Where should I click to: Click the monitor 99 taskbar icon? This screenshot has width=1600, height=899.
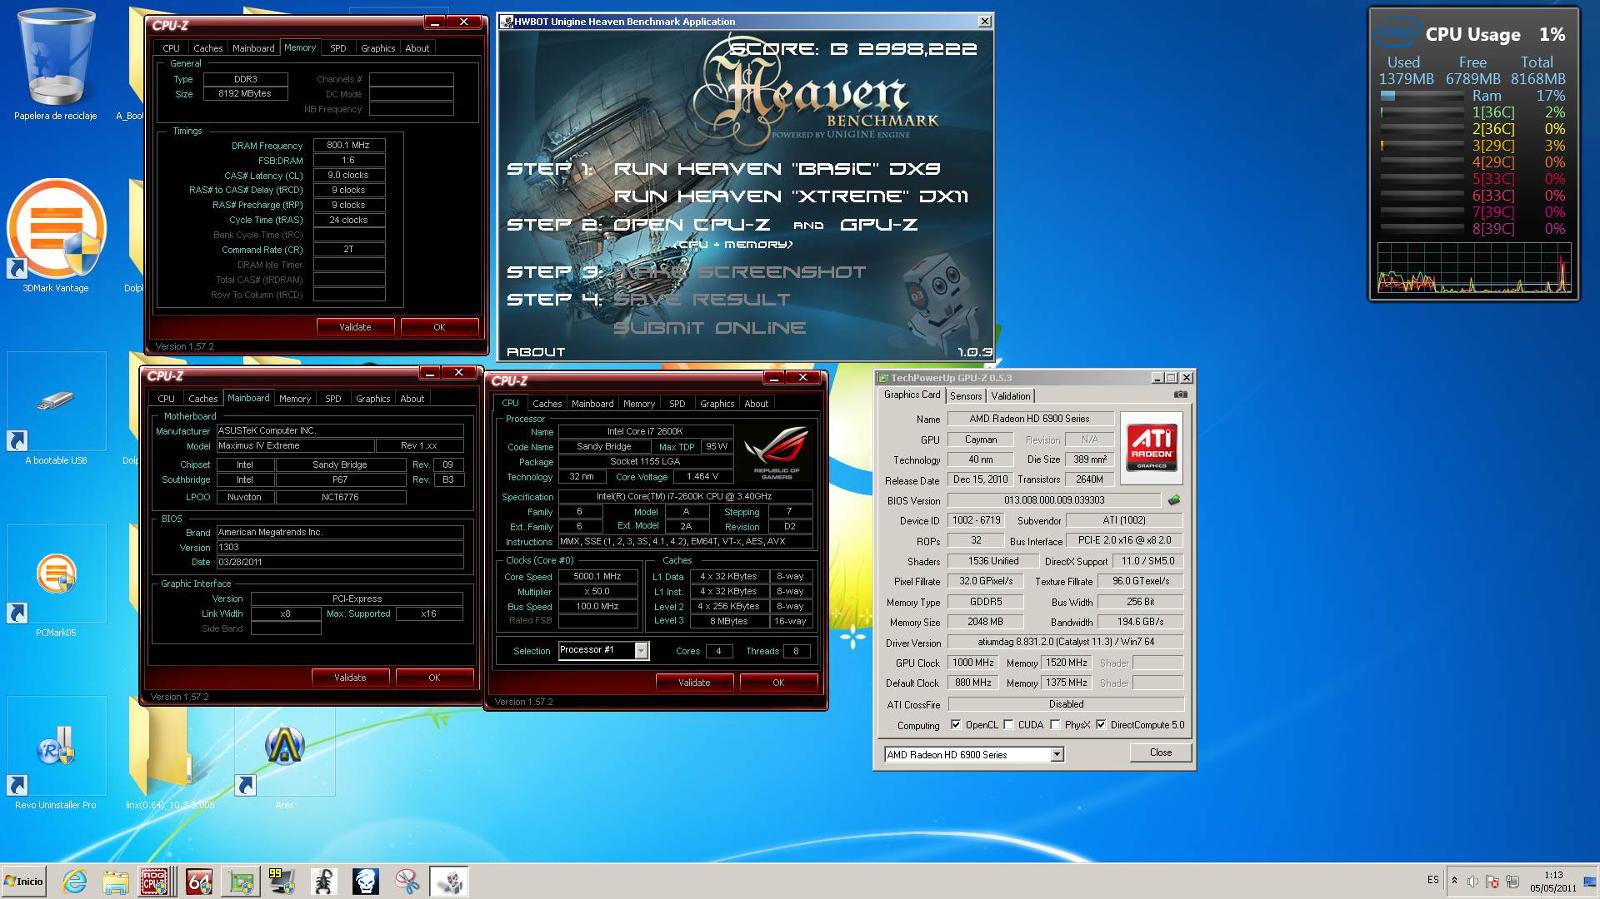pos(282,881)
